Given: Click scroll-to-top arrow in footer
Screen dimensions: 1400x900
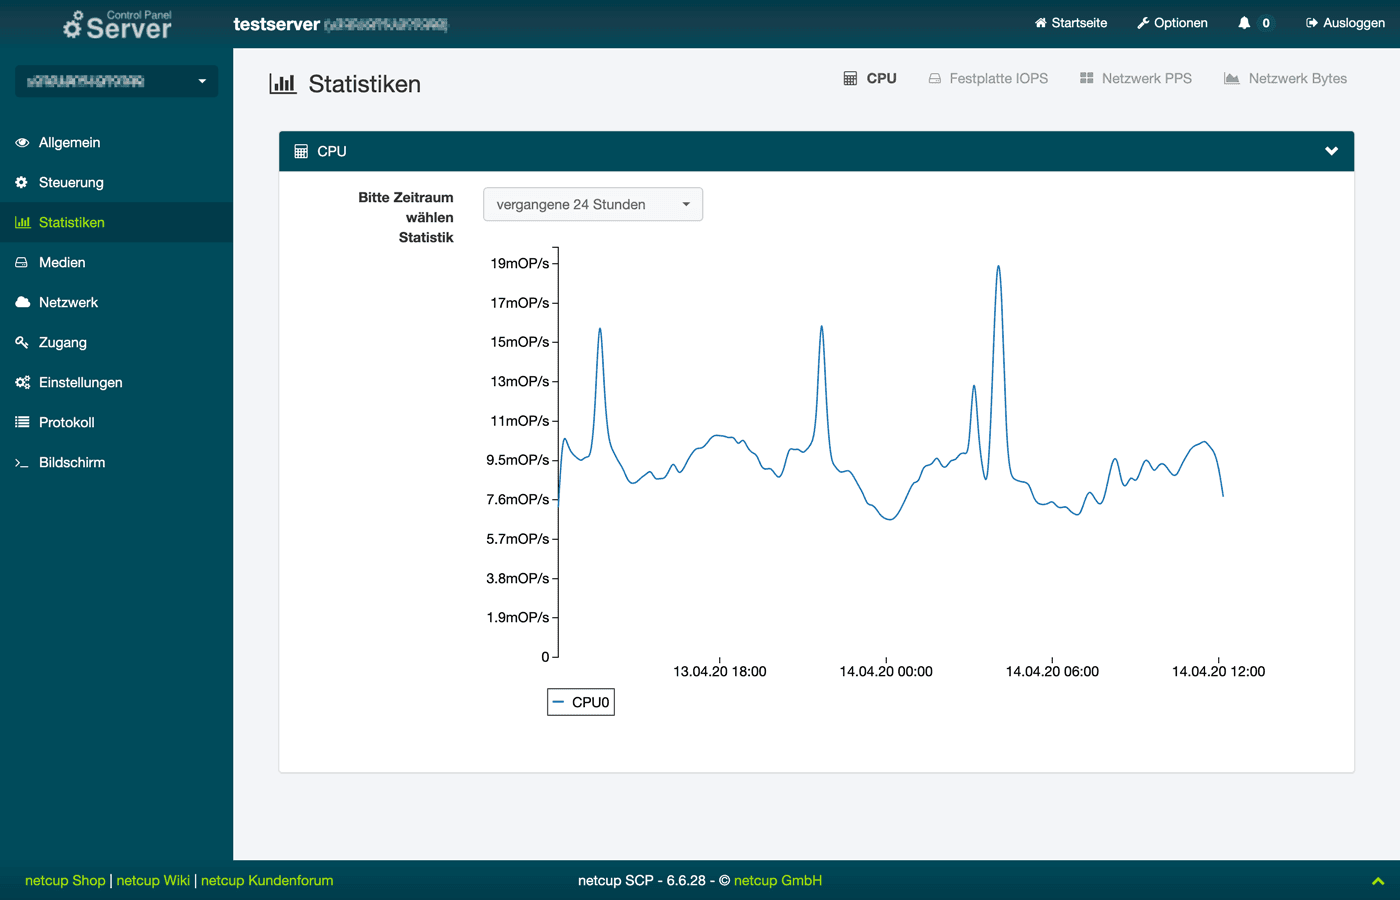Looking at the screenshot, I should click(1377, 881).
